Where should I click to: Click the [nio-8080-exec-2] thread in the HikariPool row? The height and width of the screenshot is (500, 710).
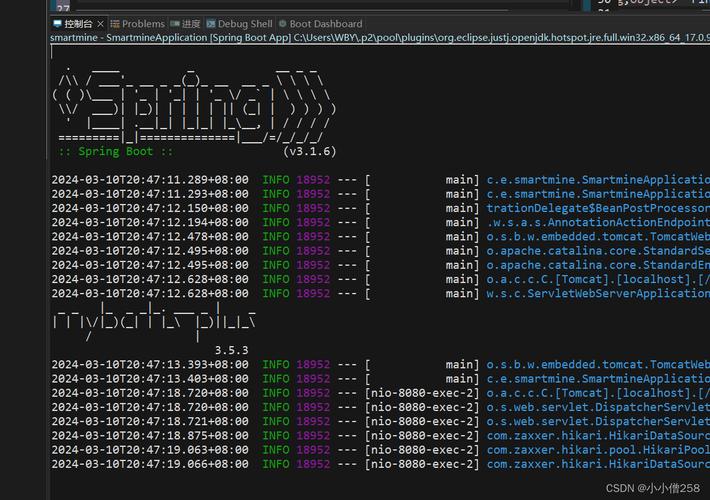click(422, 450)
